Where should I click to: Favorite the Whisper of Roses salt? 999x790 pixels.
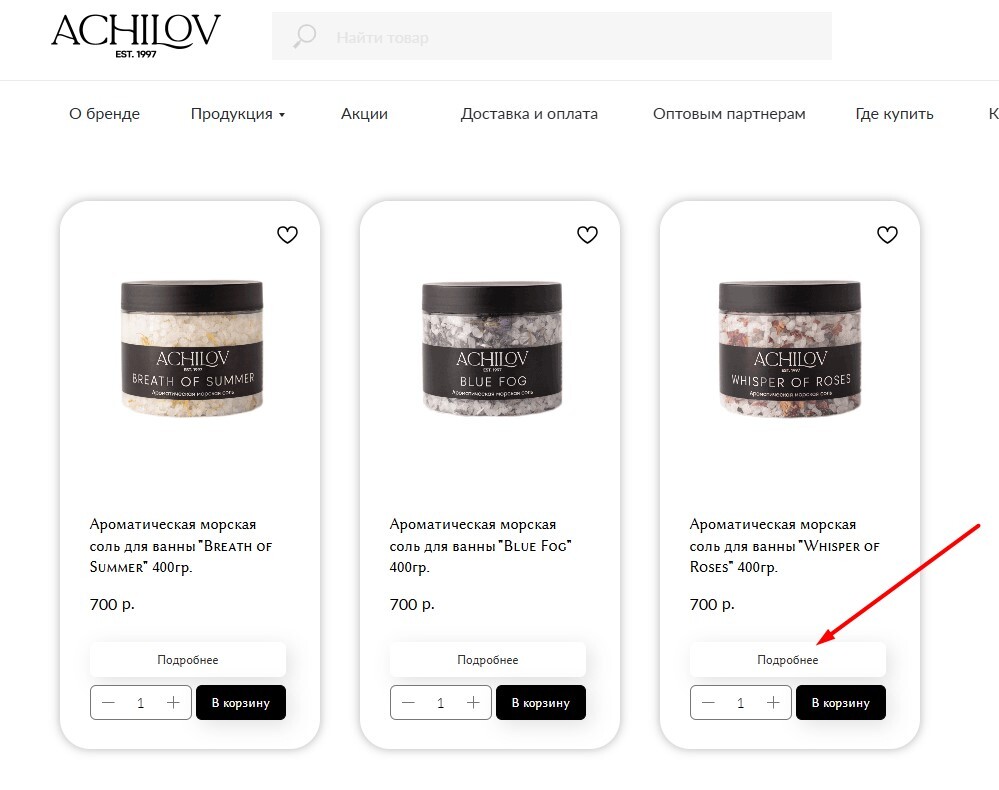(x=888, y=235)
